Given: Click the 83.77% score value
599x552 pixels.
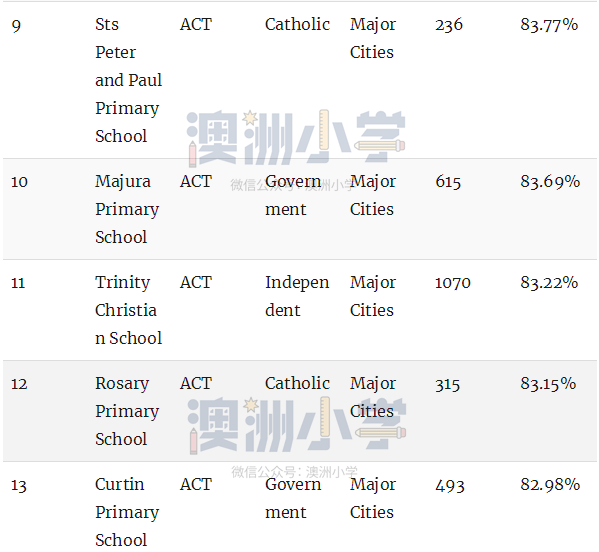Looking at the screenshot, I should [x=549, y=25].
